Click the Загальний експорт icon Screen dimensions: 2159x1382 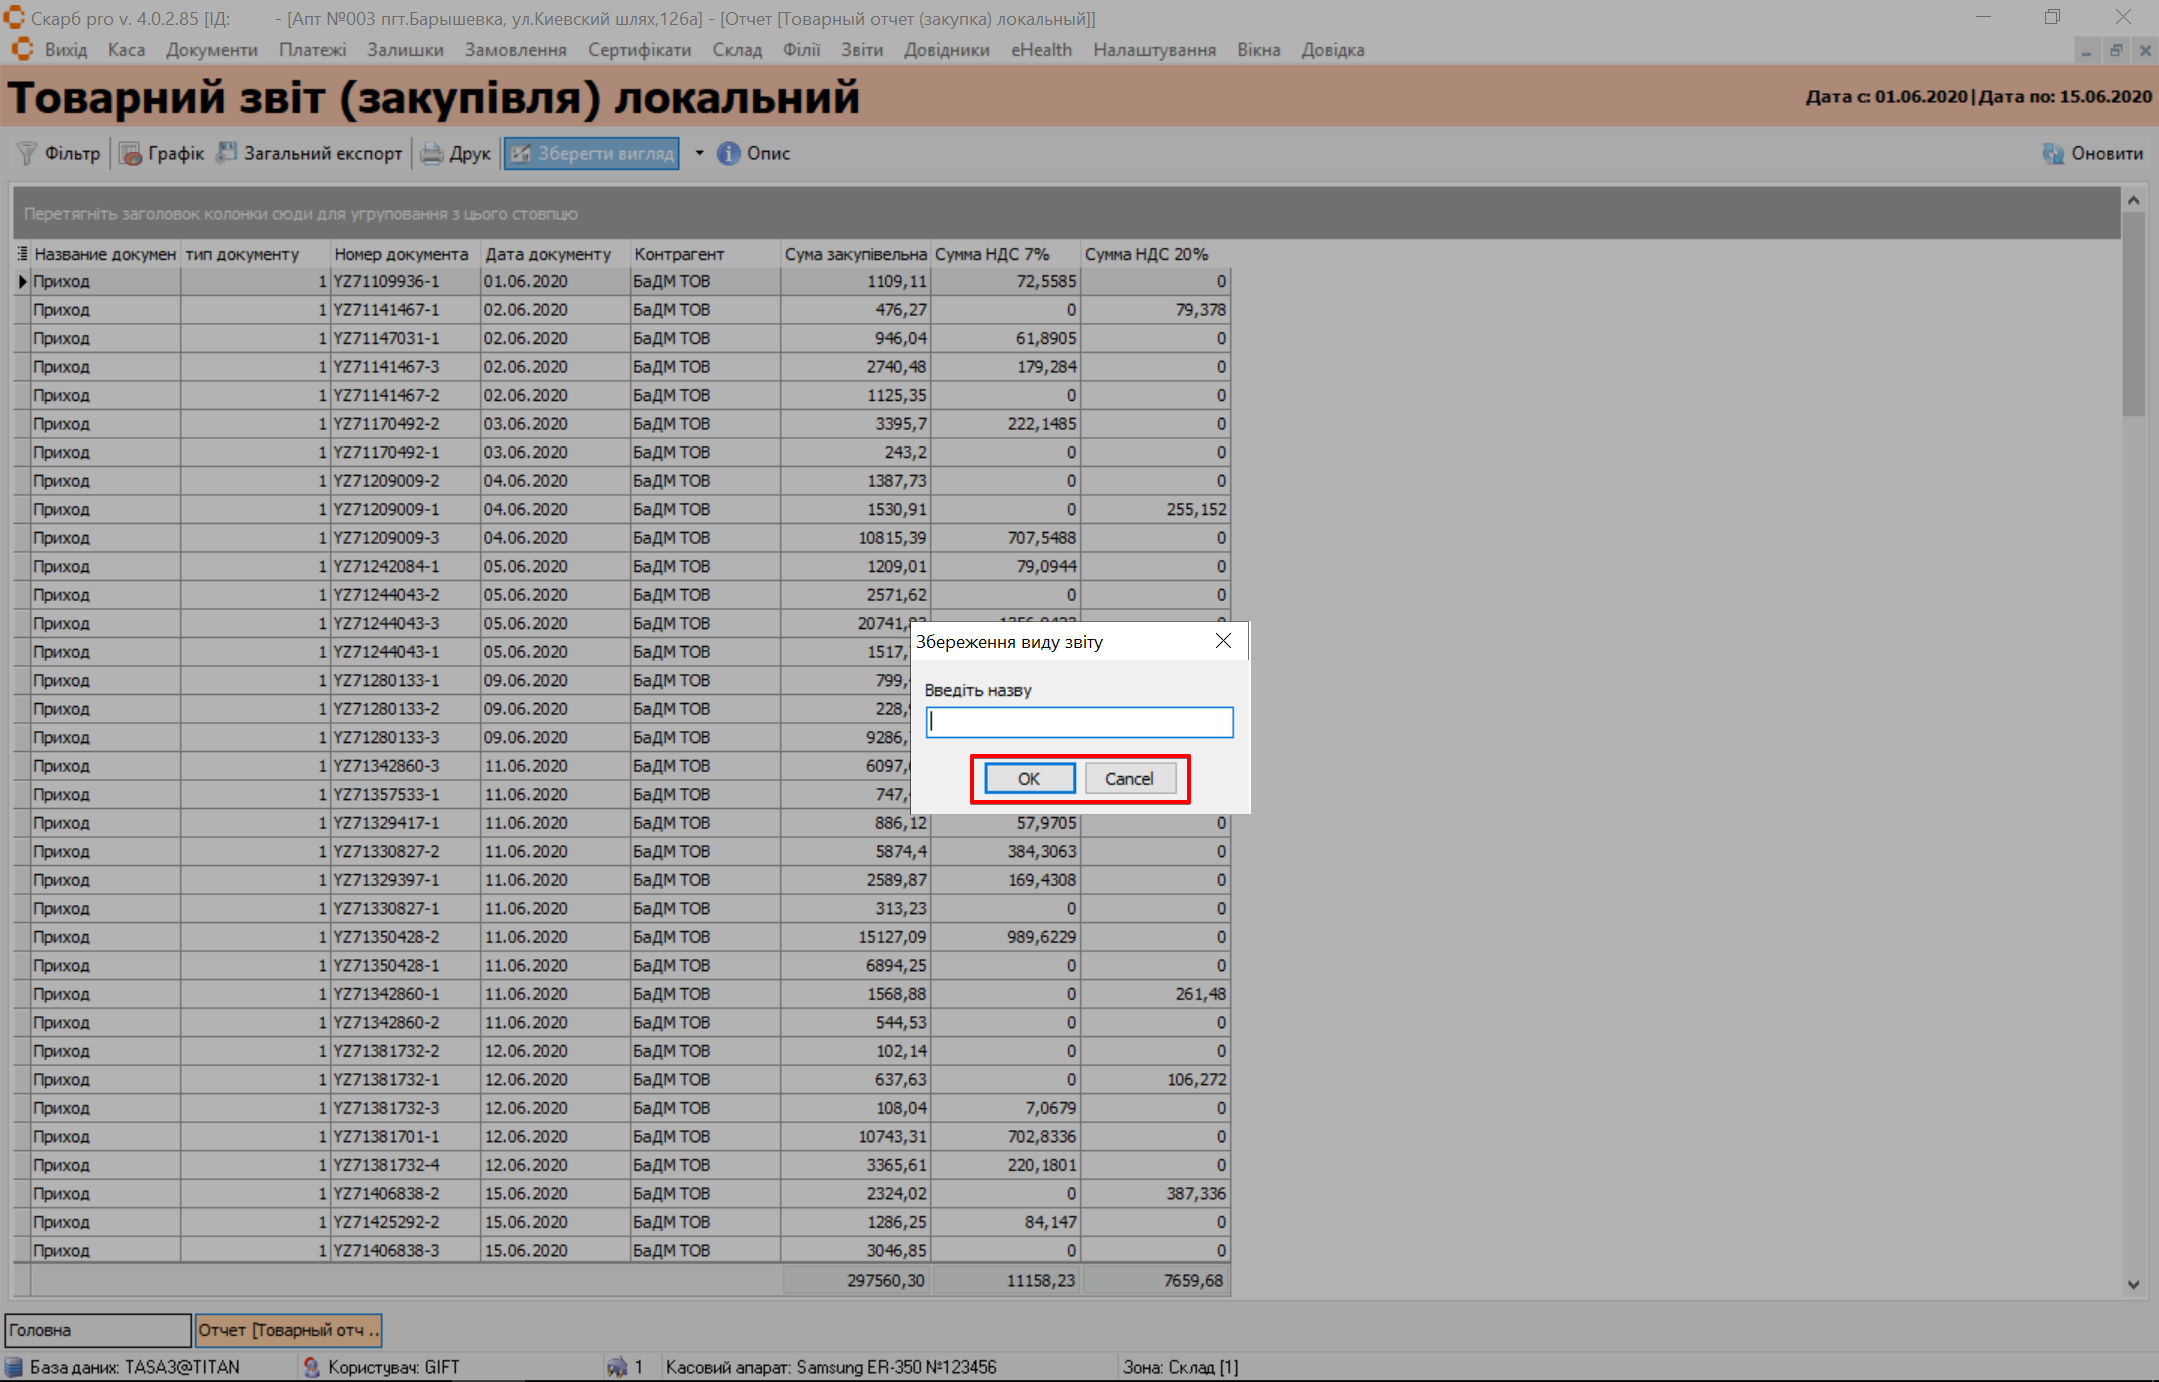click(228, 153)
